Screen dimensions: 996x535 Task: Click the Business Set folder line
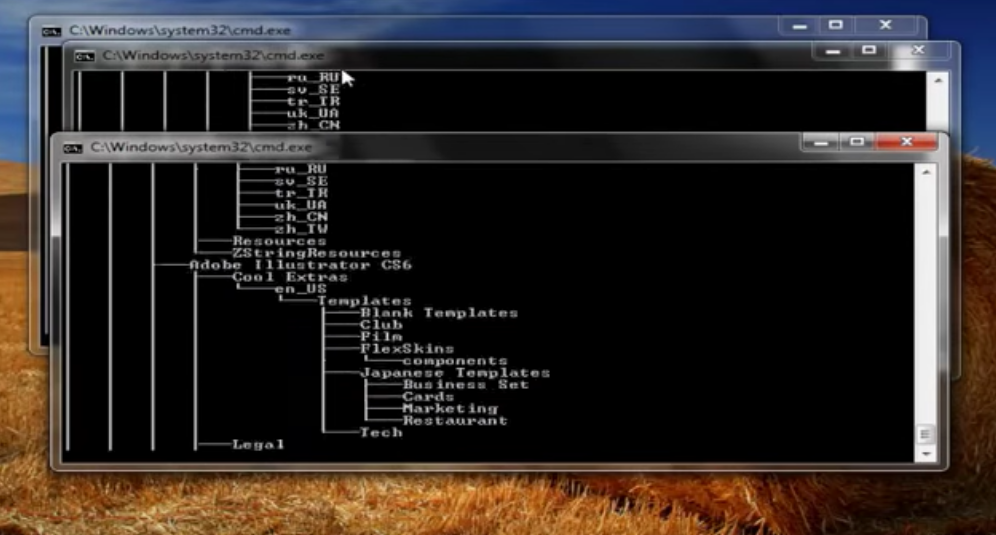(466, 385)
